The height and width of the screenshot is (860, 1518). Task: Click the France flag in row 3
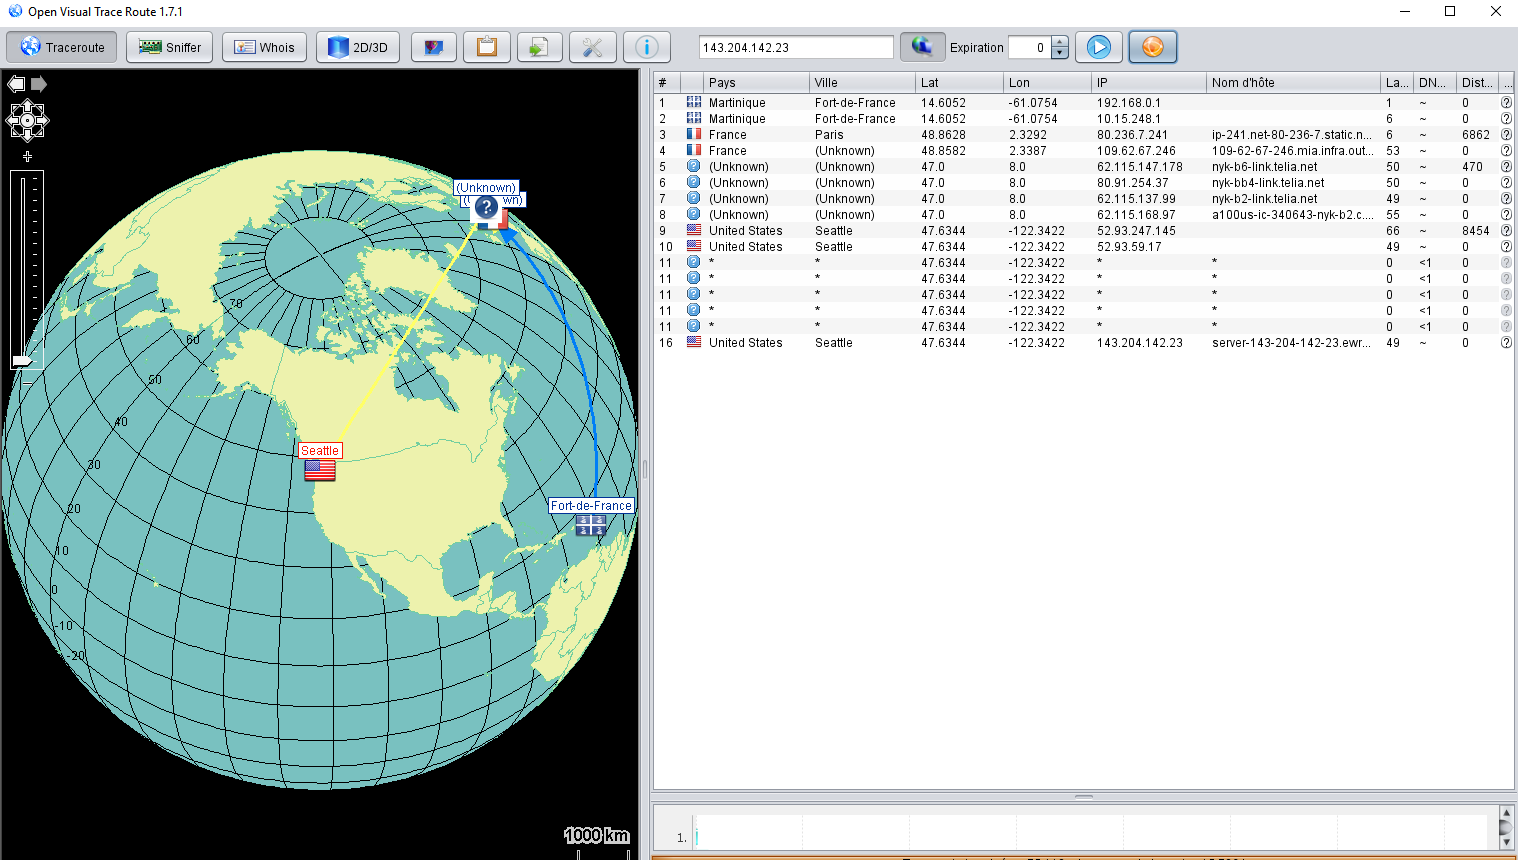click(693, 134)
